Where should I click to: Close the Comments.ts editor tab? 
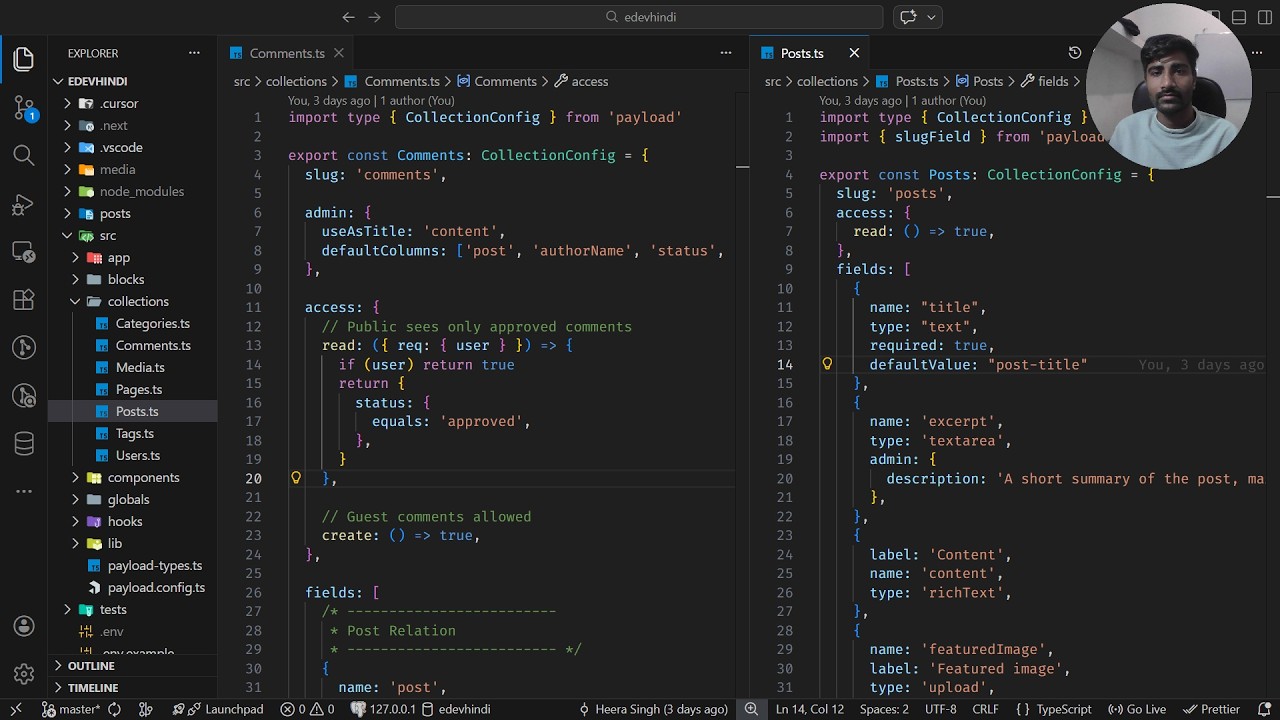[339, 53]
